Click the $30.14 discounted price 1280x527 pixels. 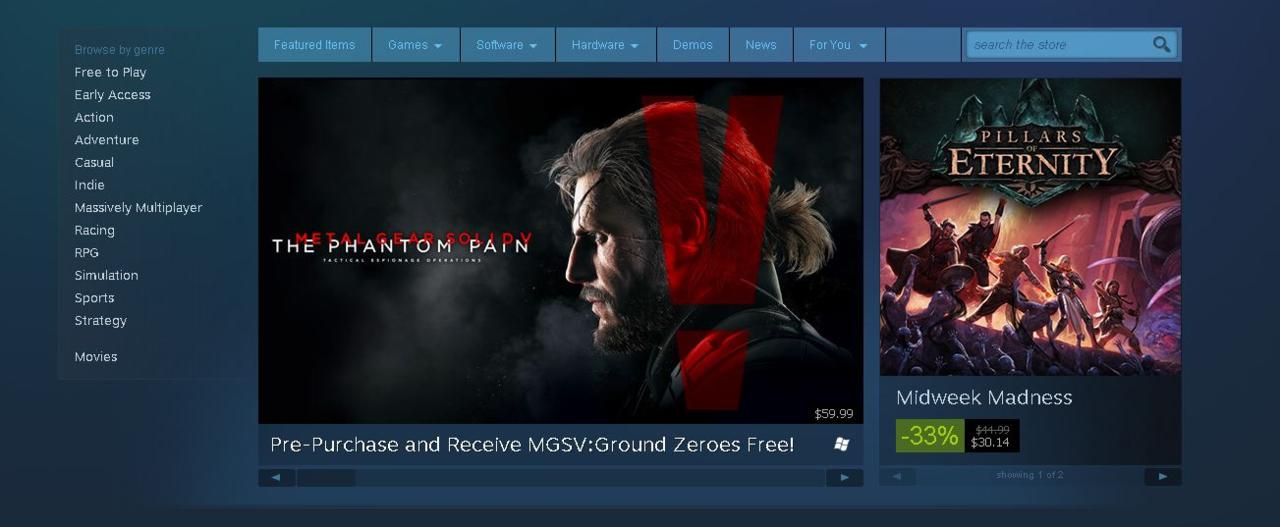tap(990, 443)
